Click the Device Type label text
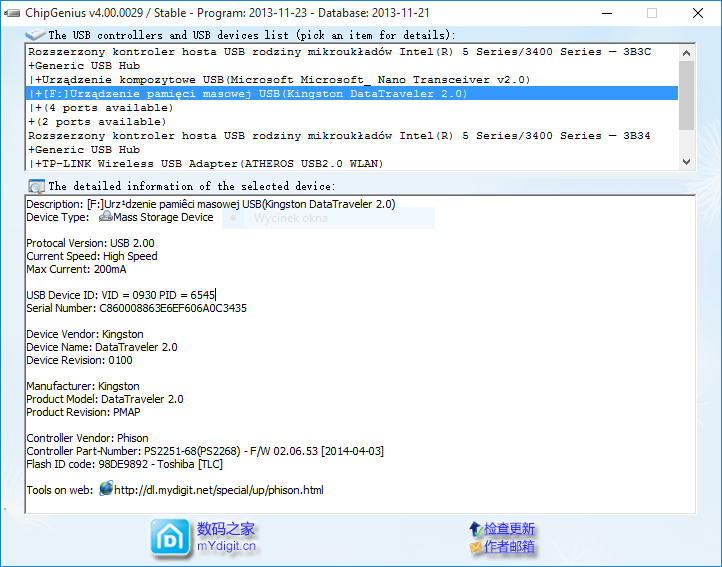 click(x=58, y=217)
